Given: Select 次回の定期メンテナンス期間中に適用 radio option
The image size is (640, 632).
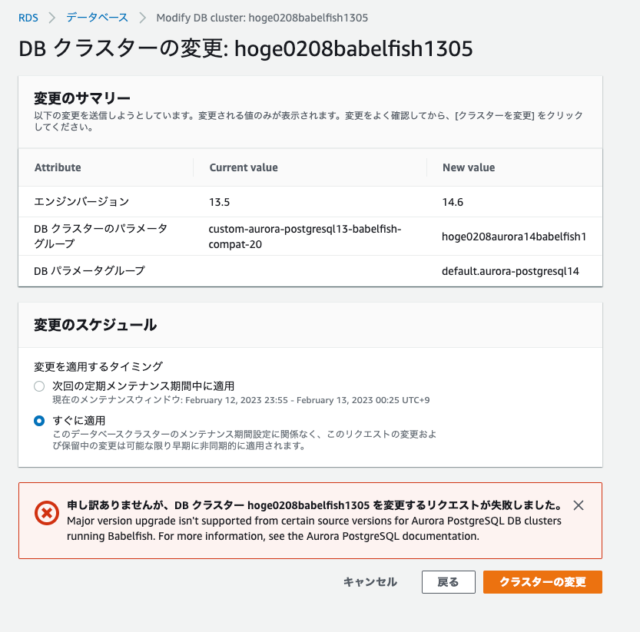Looking at the screenshot, I should (x=39, y=386).
